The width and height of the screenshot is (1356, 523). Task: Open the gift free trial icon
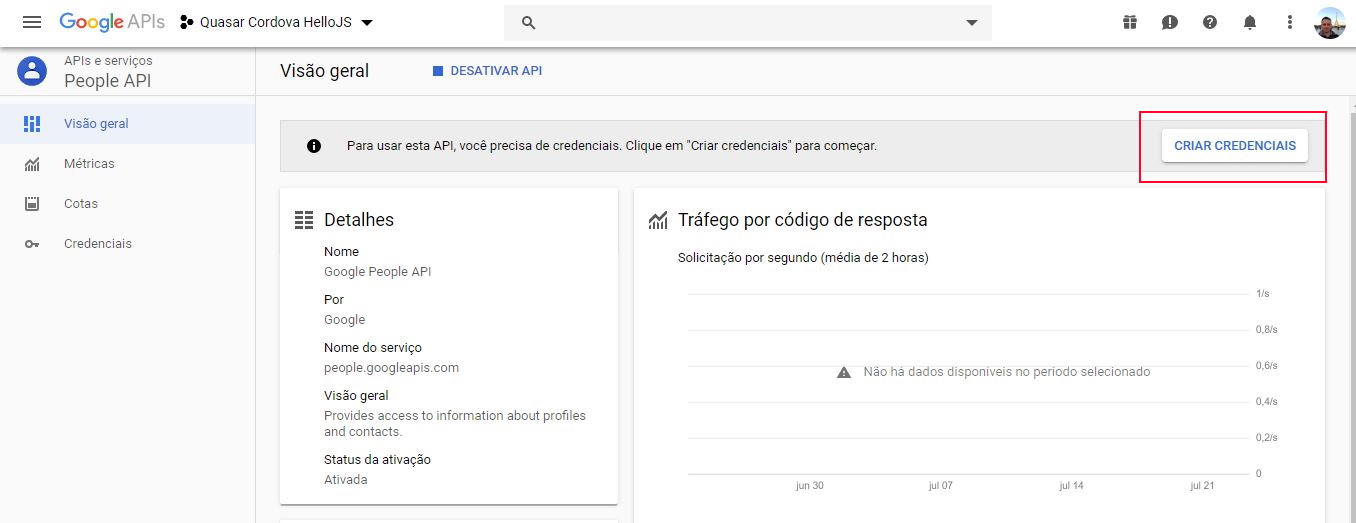(x=1130, y=22)
